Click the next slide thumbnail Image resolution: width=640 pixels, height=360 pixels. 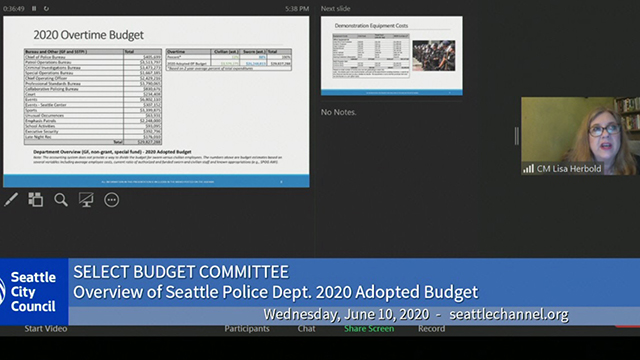click(x=391, y=56)
